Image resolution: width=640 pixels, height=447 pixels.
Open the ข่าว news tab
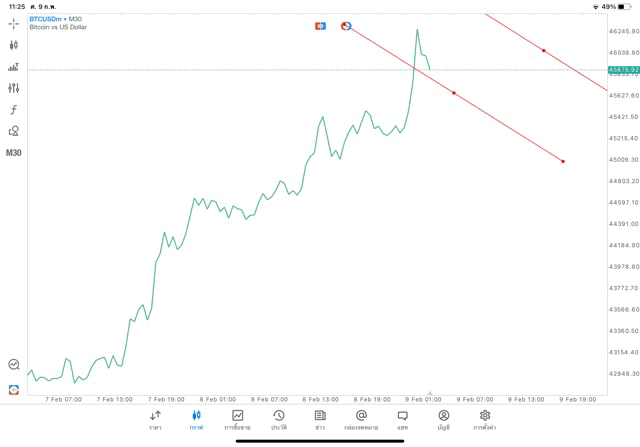pyautogui.click(x=320, y=419)
